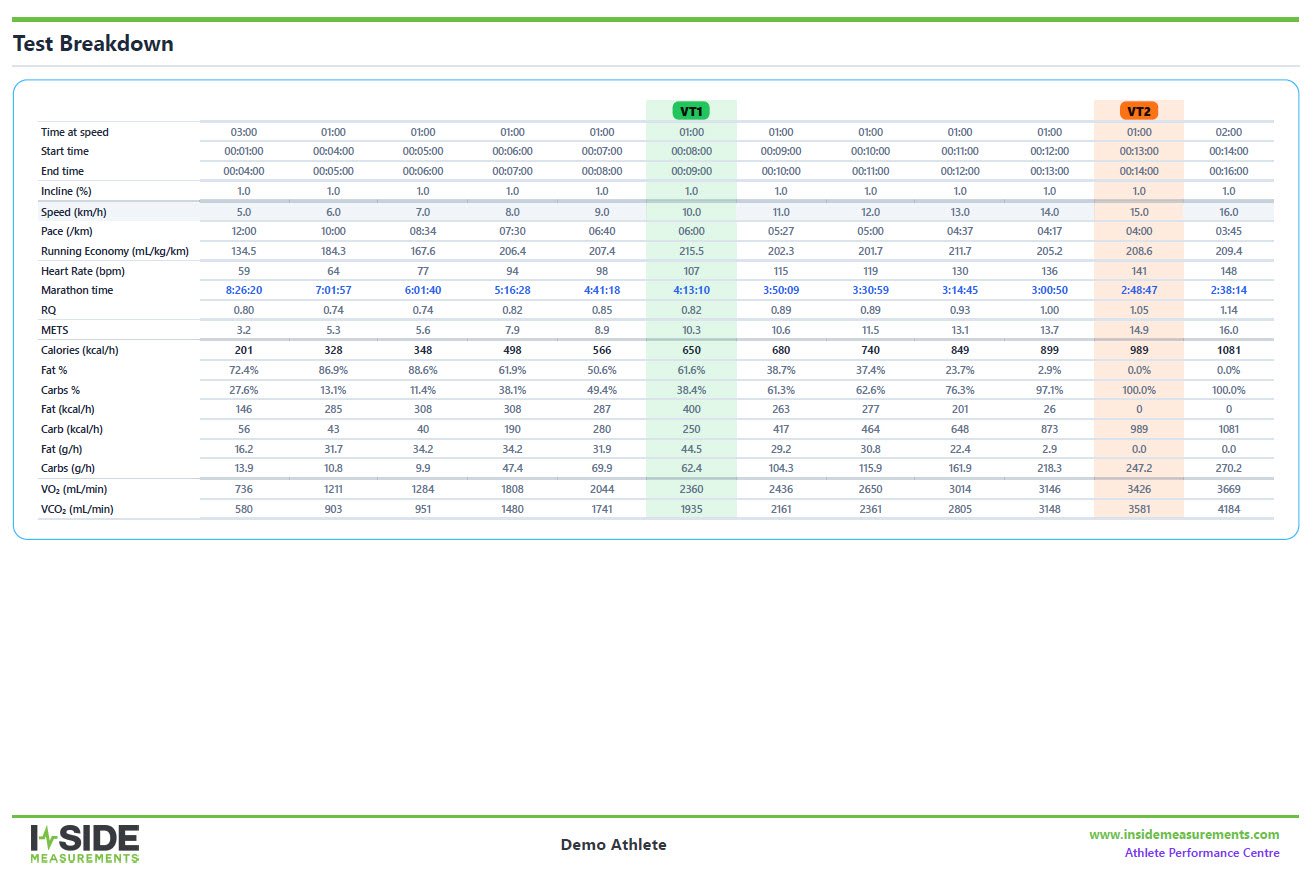The width and height of the screenshot is (1313, 888).
Task: Click the 16.0 speed cell
Action: pyautogui.click(x=1228, y=212)
